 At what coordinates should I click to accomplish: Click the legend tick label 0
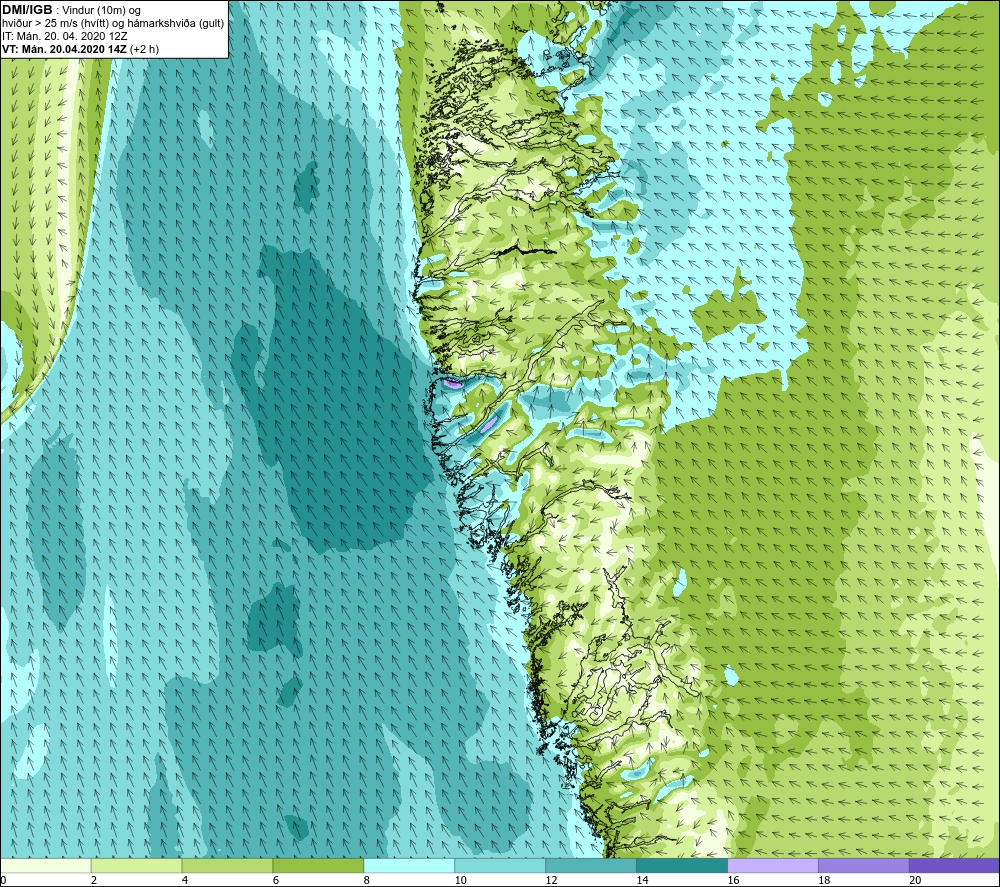coord(3,880)
